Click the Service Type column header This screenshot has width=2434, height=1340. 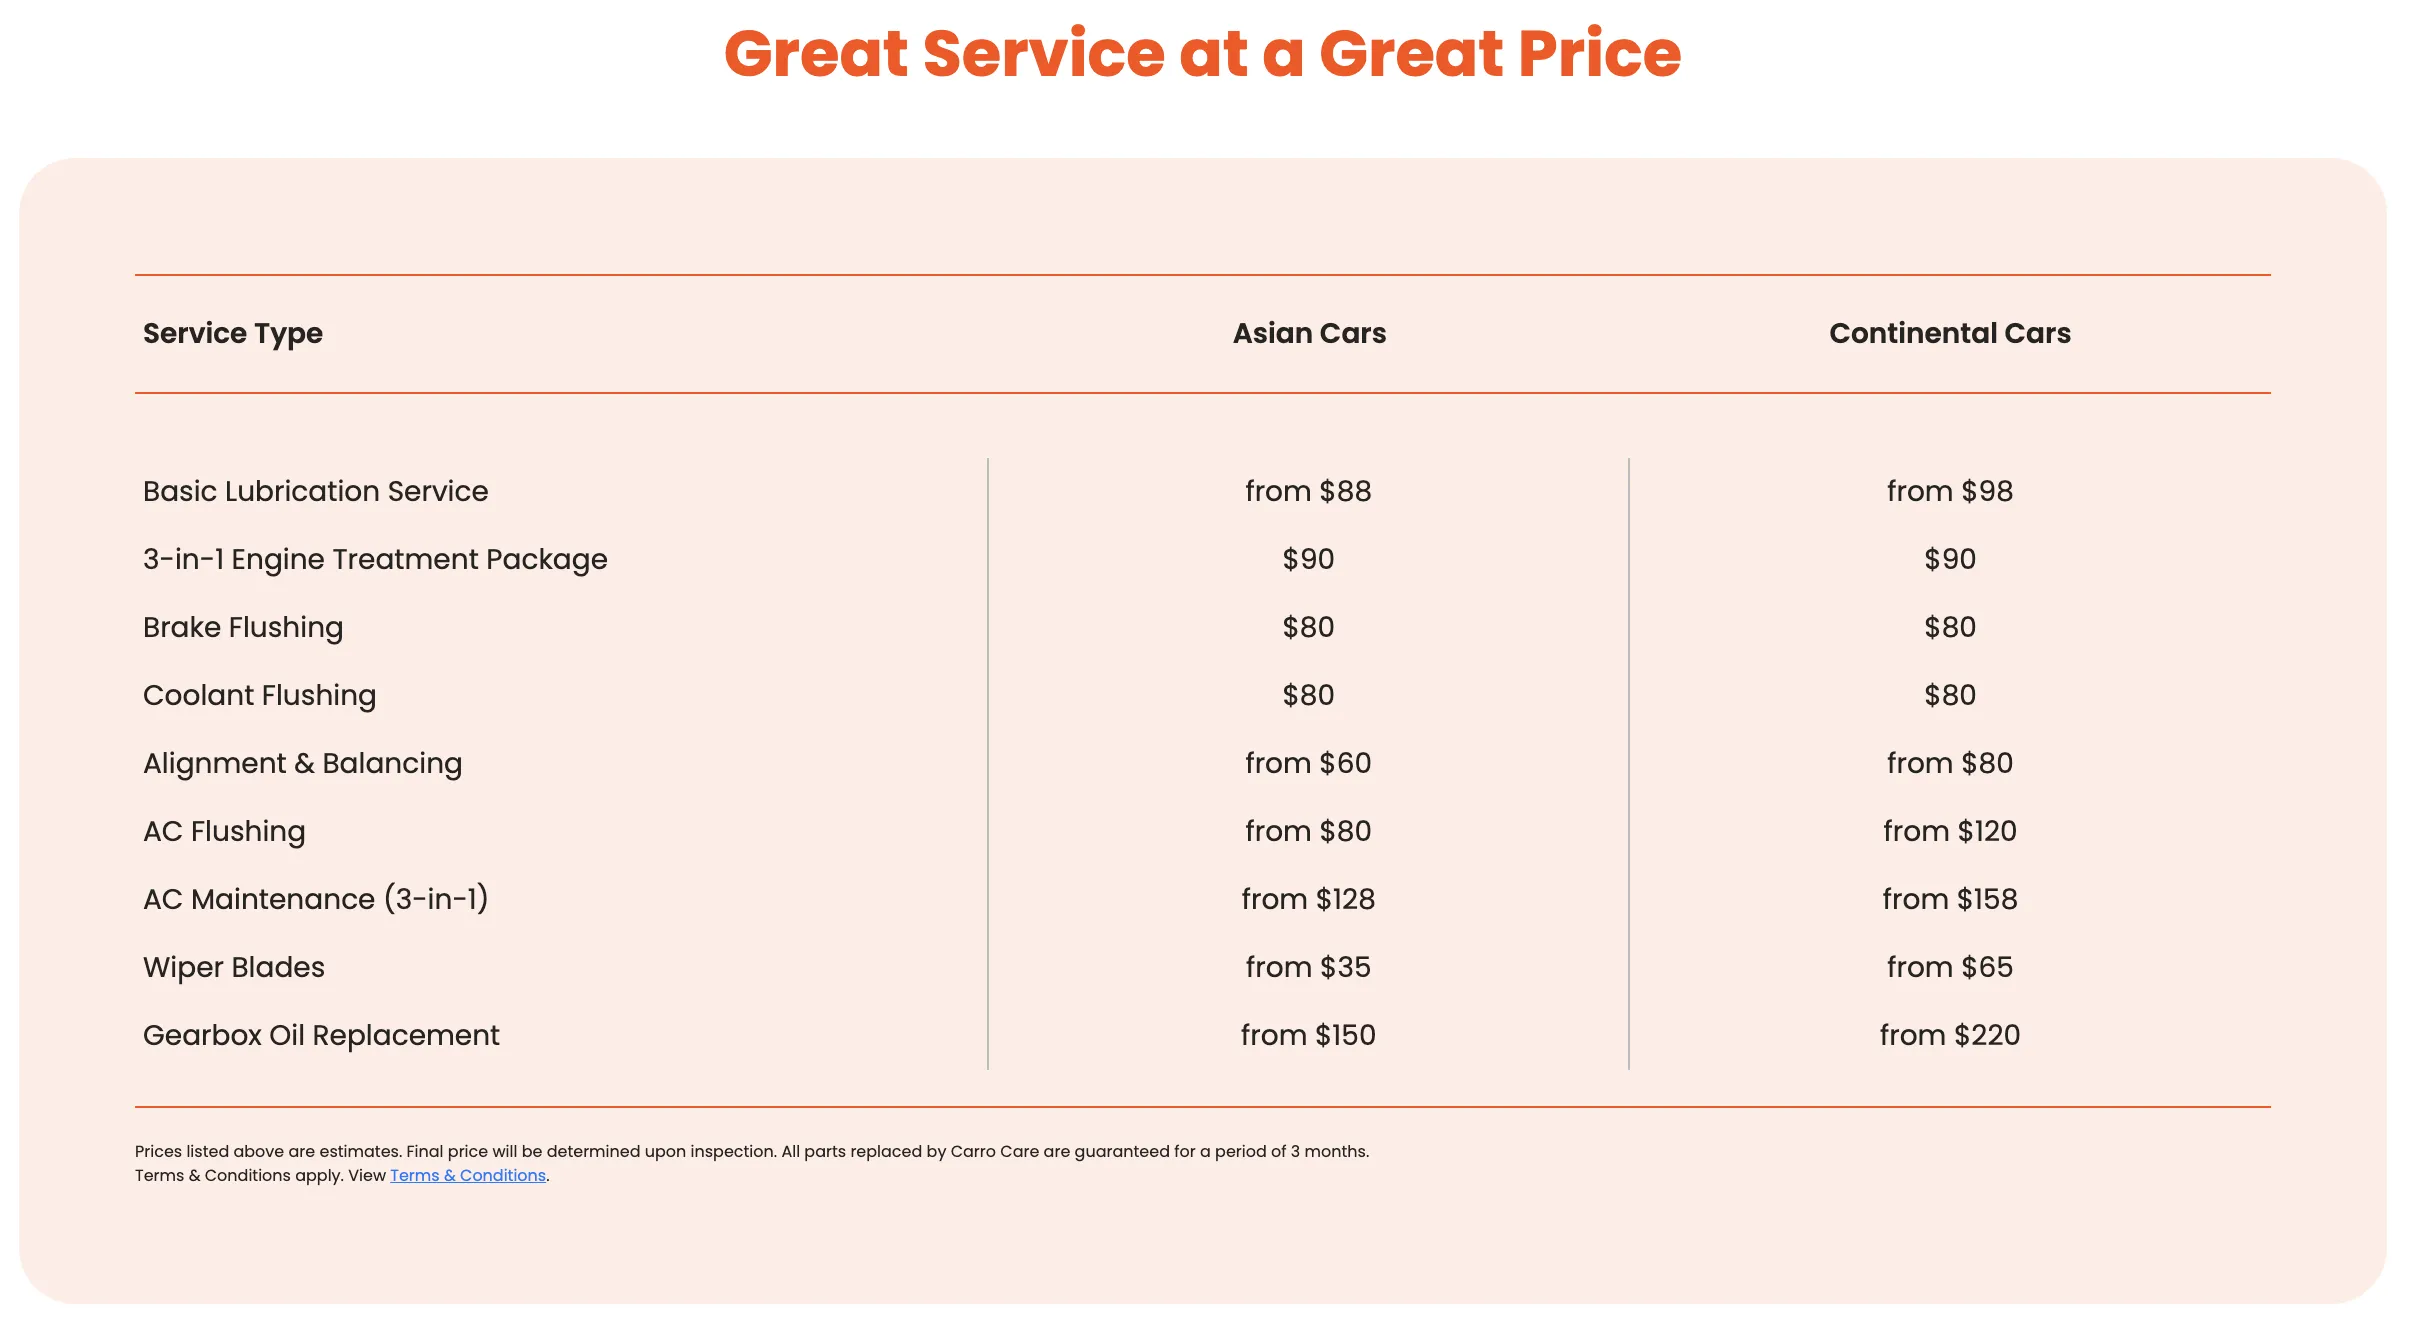pos(232,333)
